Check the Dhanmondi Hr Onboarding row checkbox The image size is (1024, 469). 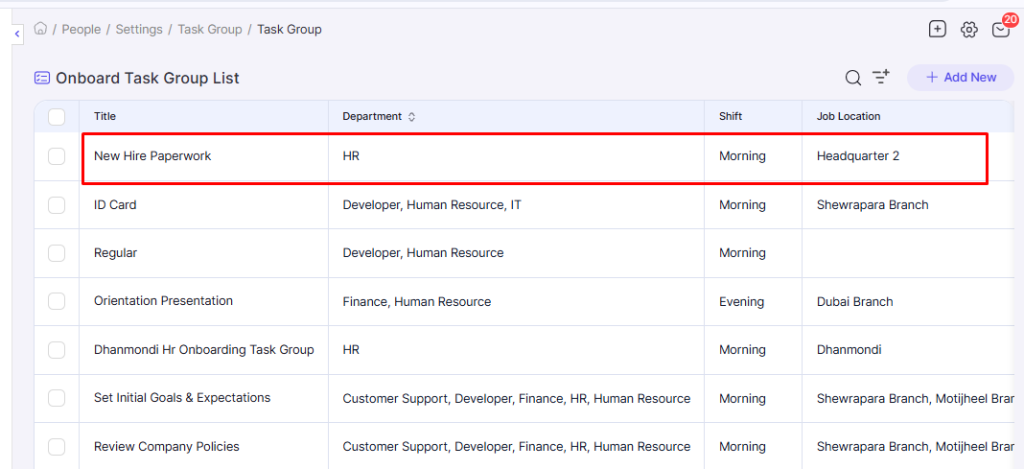coord(57,349)
